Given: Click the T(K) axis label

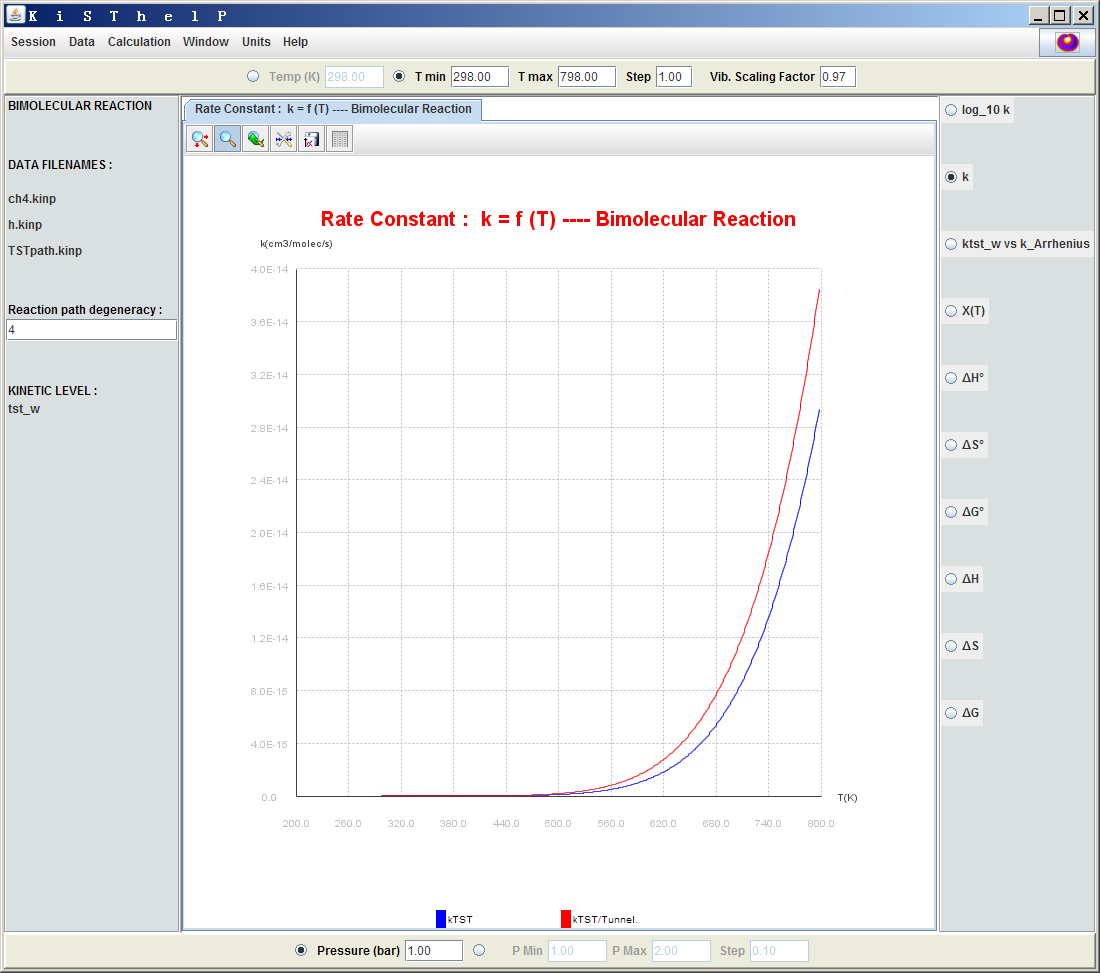Looking at the screenshot, I should point(847,798).
